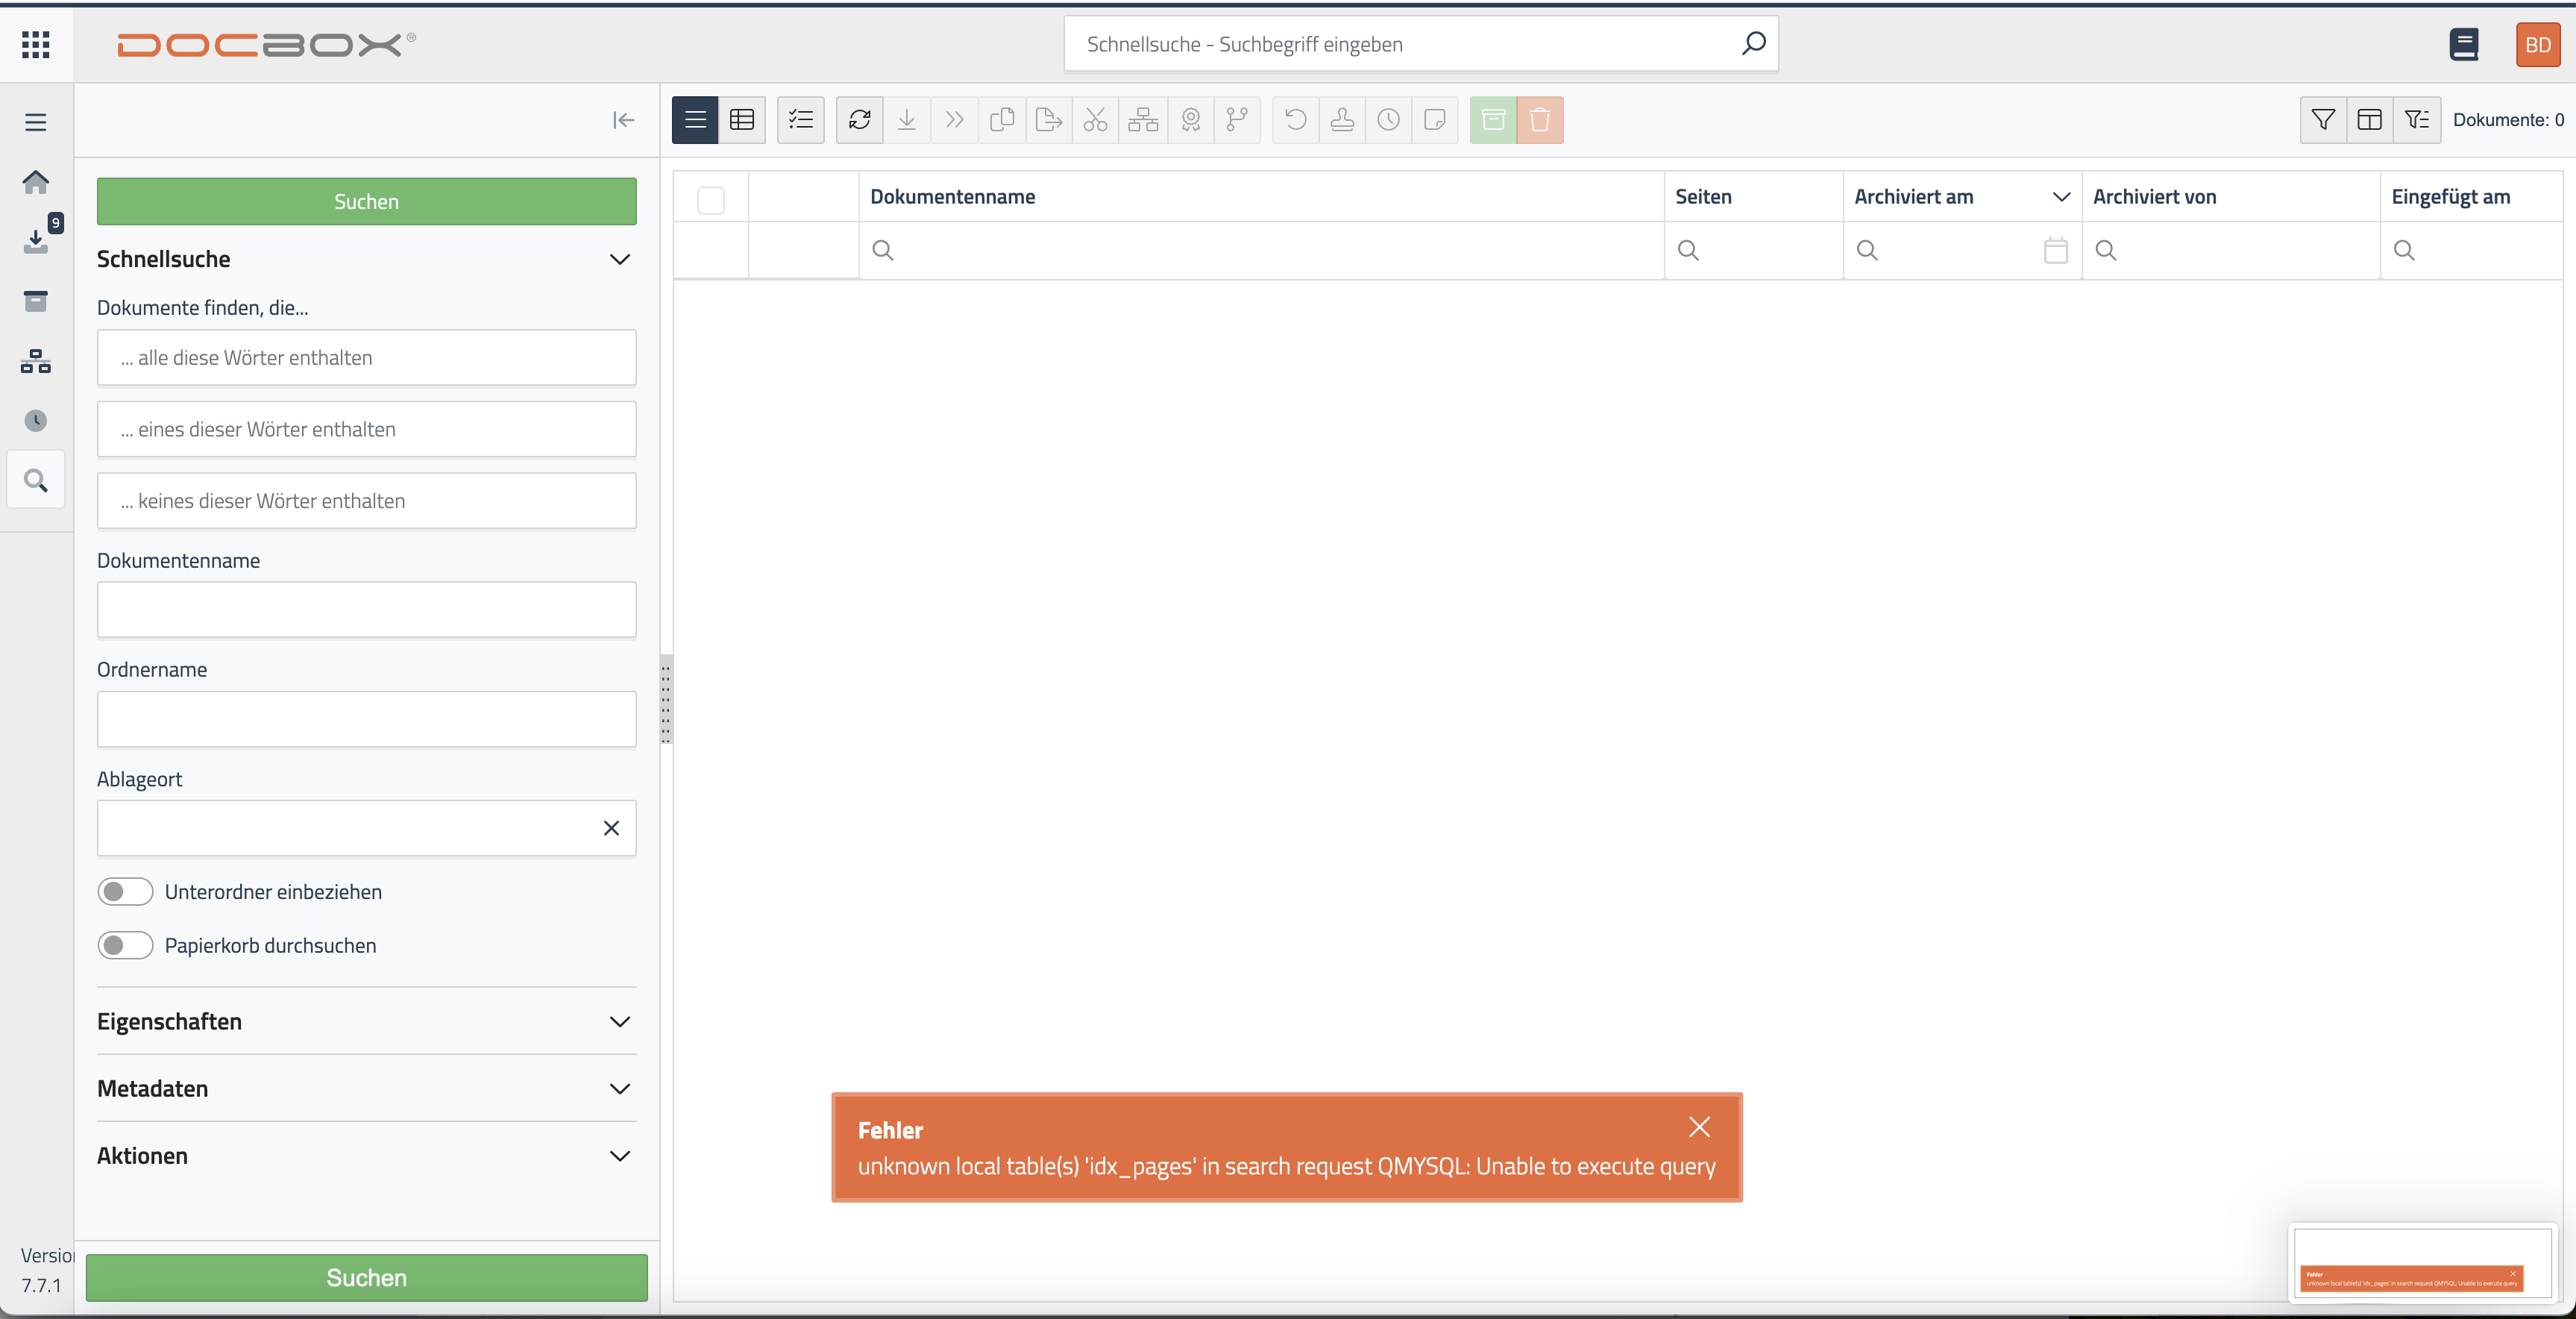Viewport: 2576px width, 1319px height.
Task: Open the column layout chooser icon
Action: 2370,120
